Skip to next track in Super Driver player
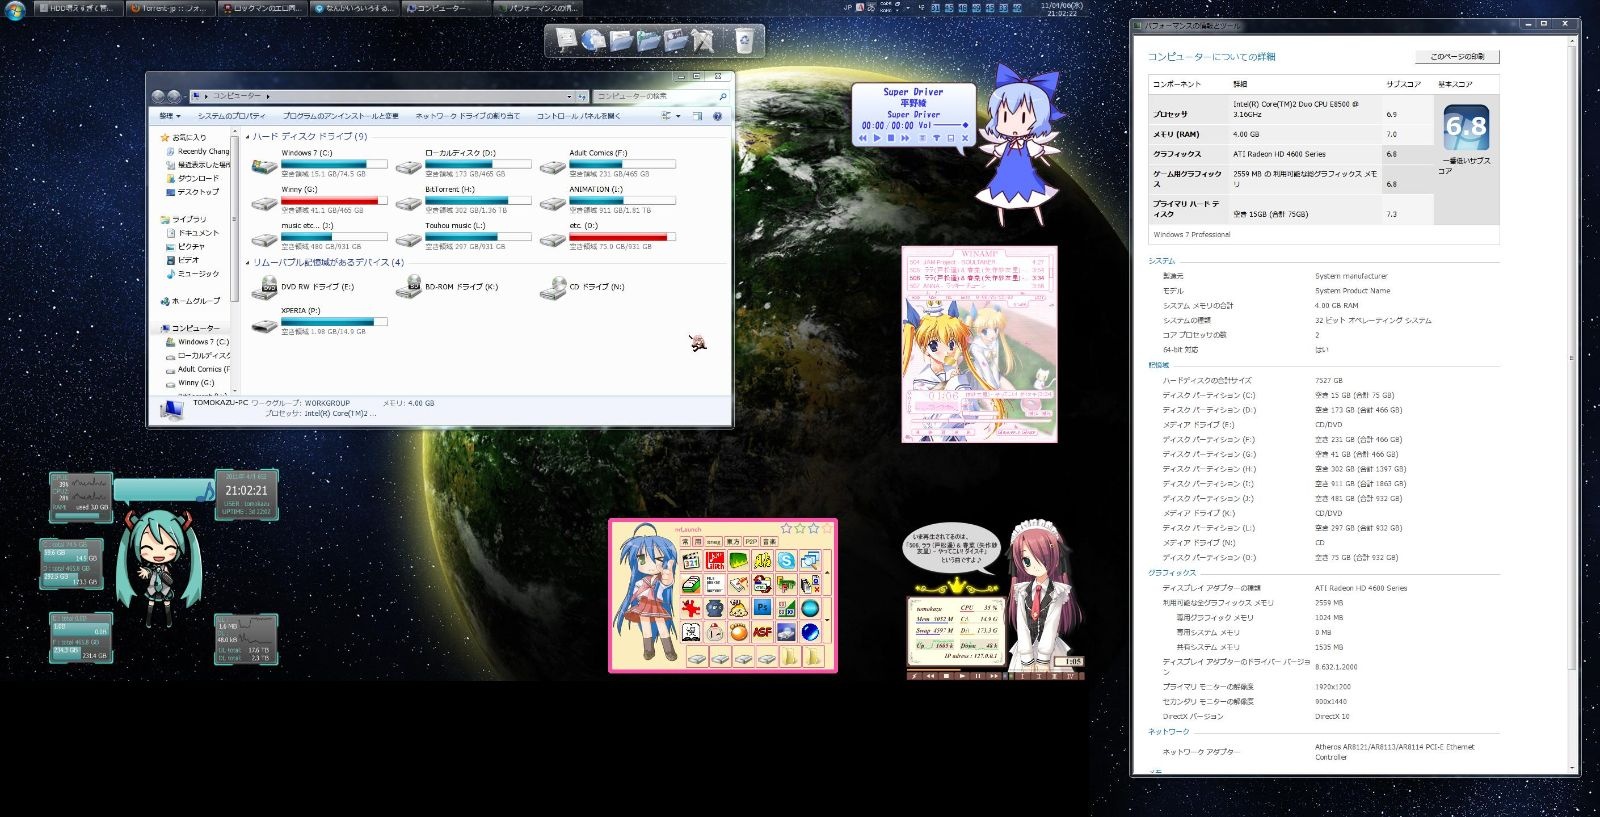Viewport: 1600px width, 817px height. [906, 138]
